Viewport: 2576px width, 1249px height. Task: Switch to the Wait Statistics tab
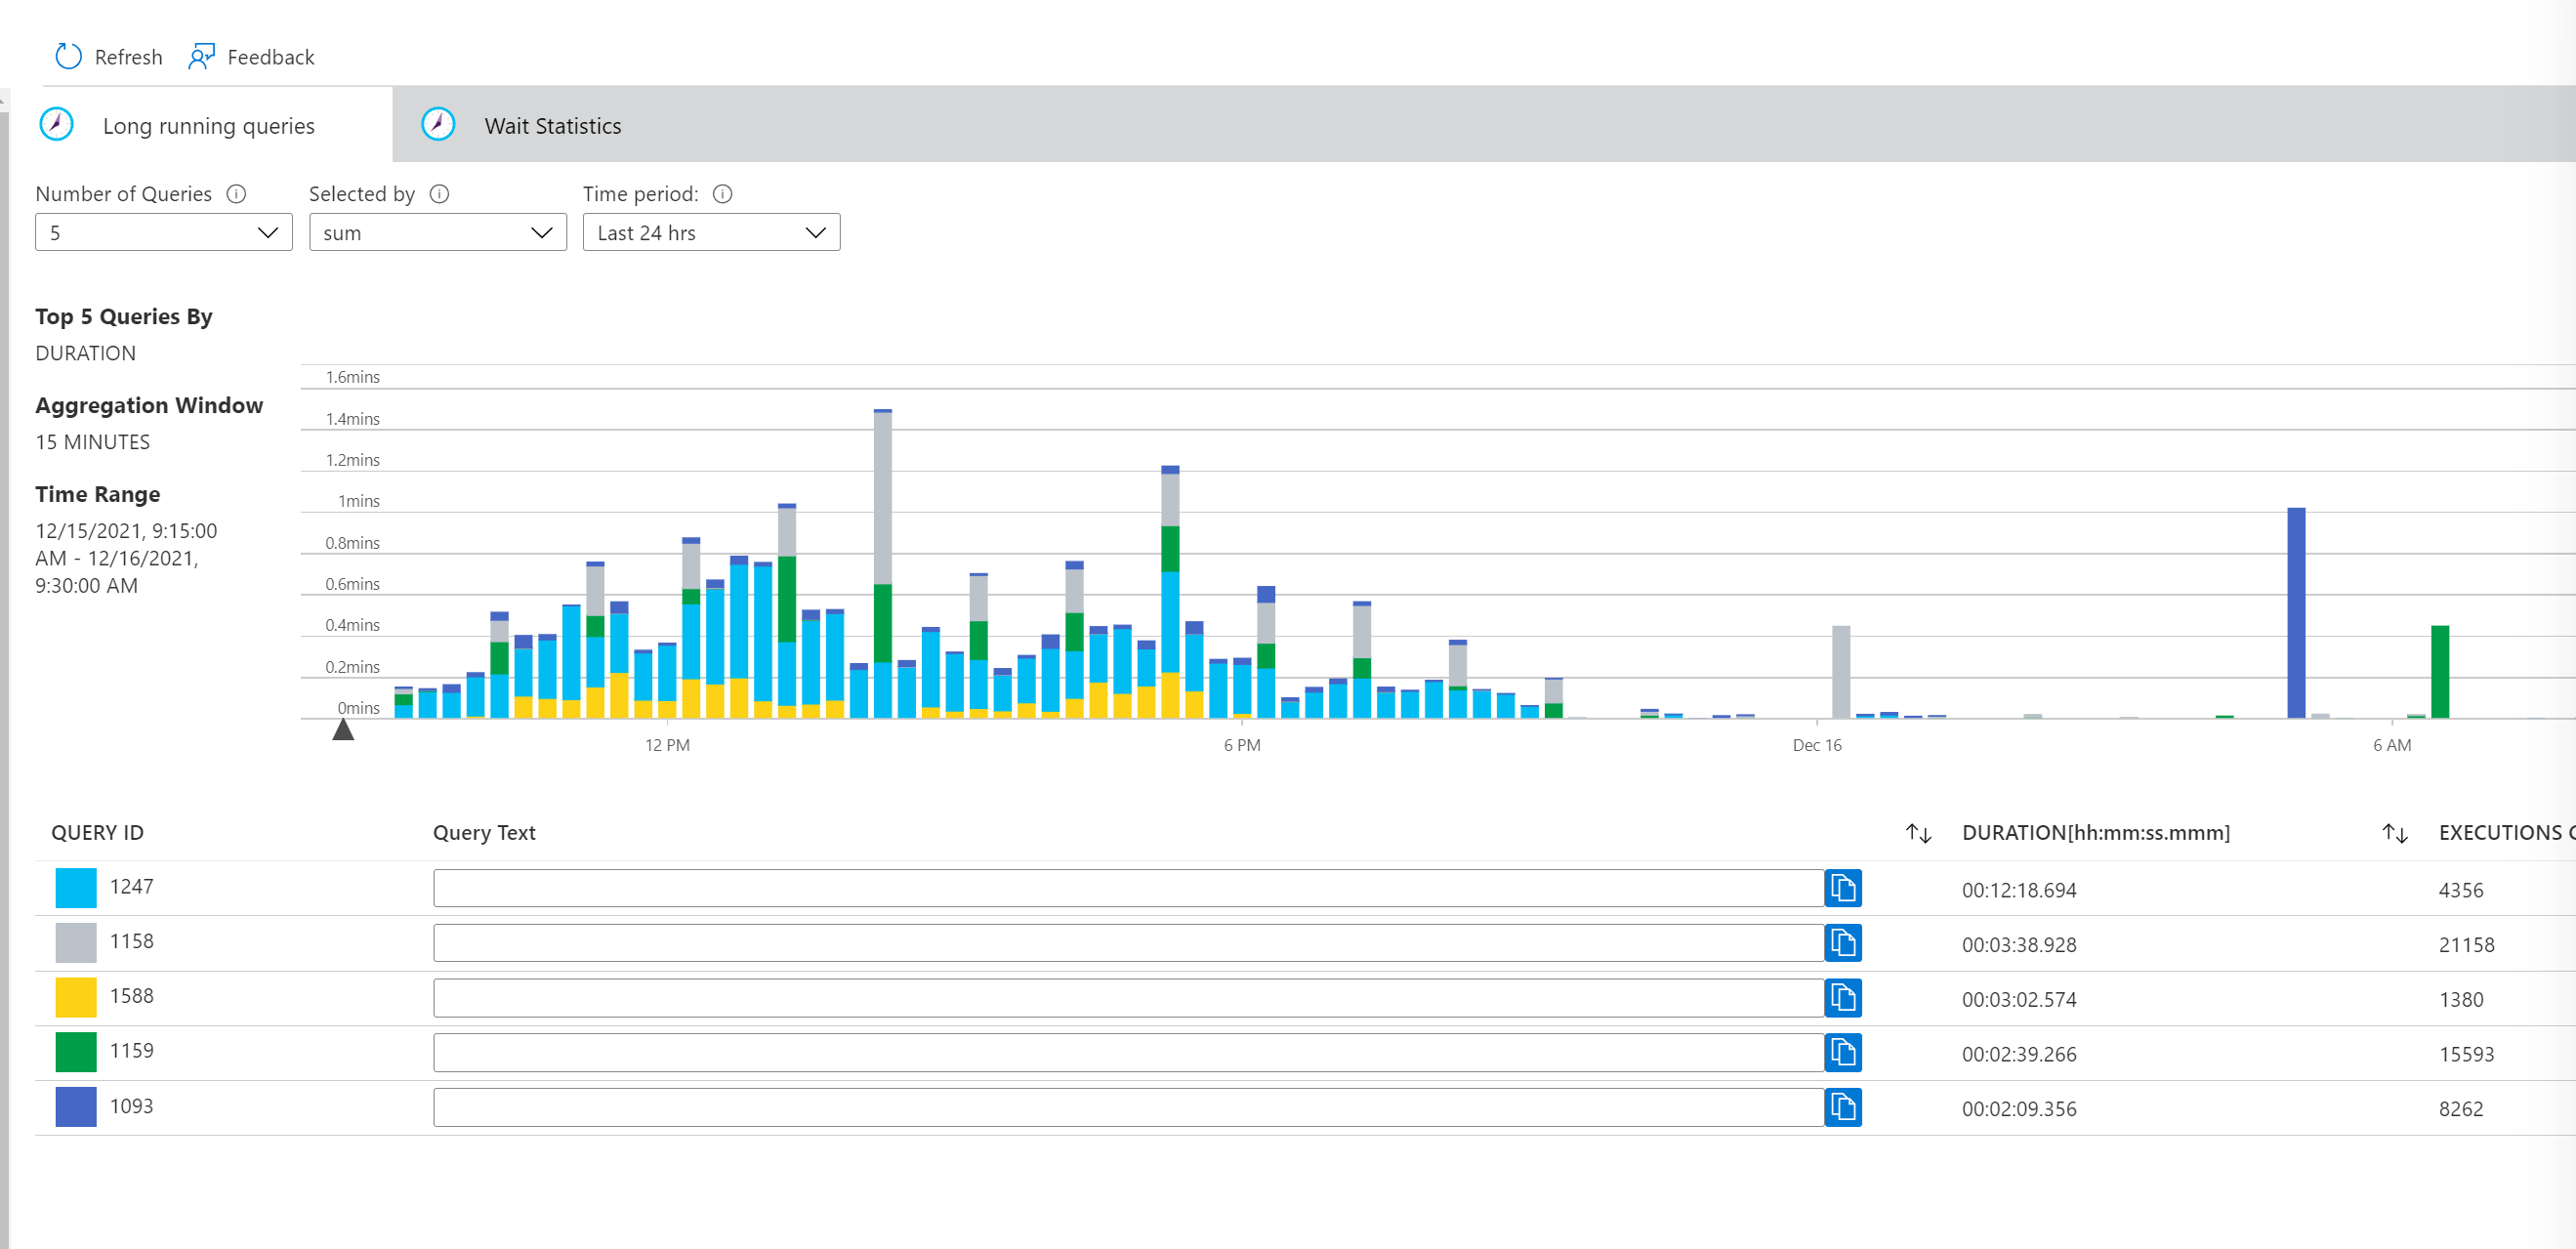(553, 126)
